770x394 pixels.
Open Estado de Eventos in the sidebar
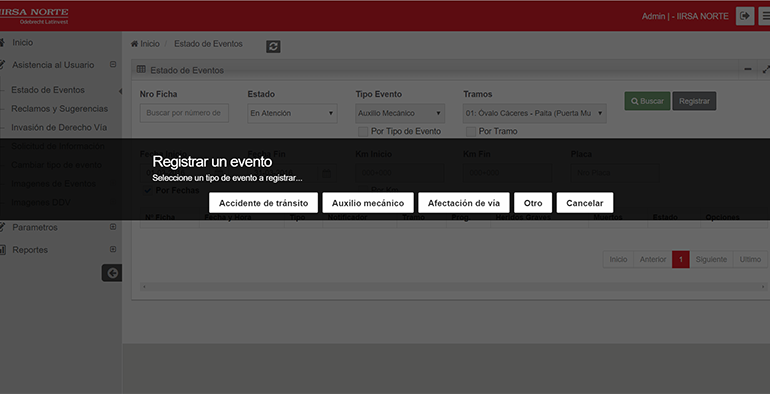point(48,90)
